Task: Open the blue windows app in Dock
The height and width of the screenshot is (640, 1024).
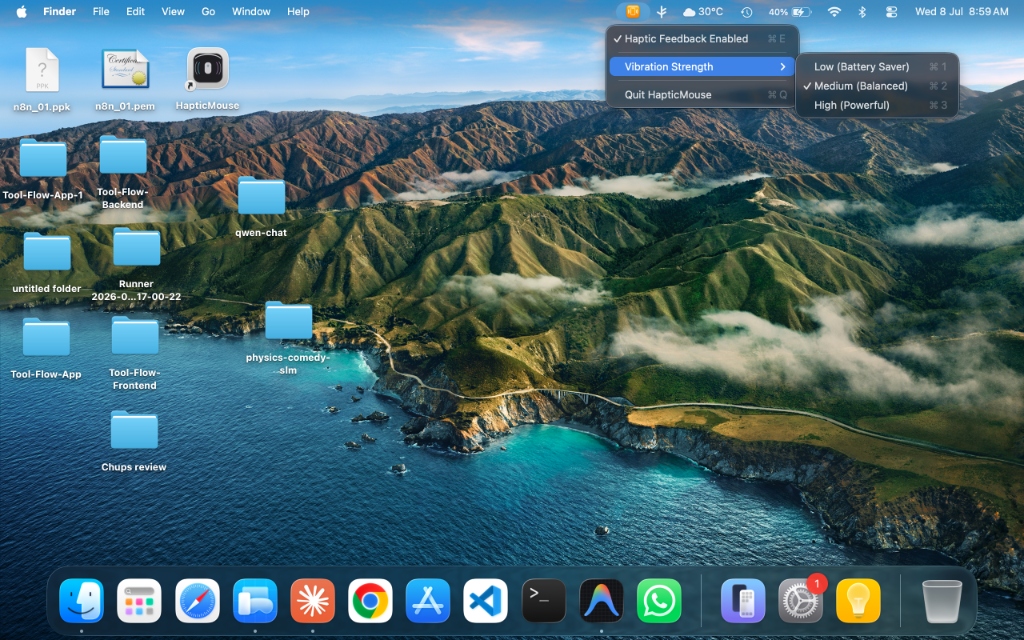Action: (x=255, y=600)
